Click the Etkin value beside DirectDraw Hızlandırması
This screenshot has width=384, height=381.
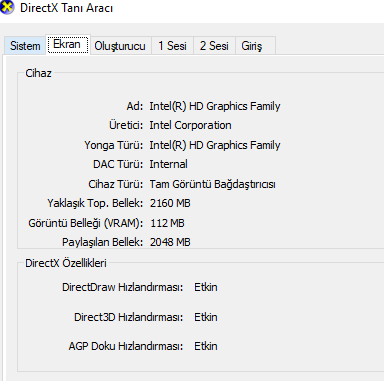[x=206, y=287]
